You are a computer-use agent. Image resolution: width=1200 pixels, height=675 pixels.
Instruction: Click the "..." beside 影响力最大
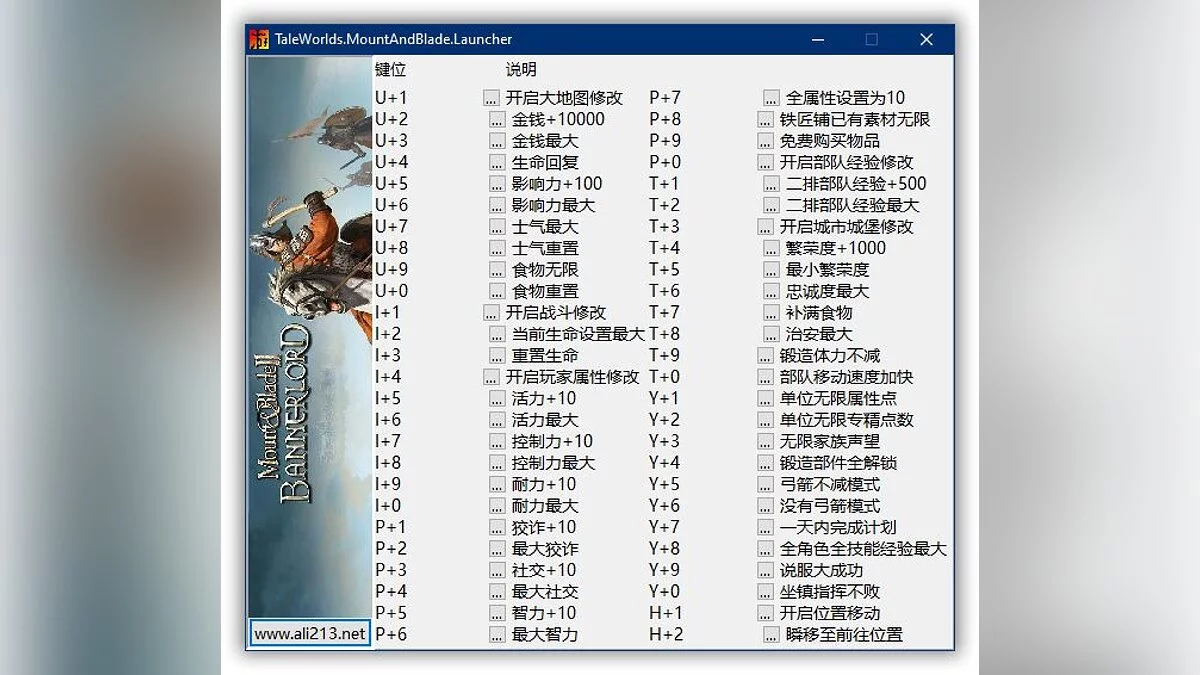[x=495, y=205]
